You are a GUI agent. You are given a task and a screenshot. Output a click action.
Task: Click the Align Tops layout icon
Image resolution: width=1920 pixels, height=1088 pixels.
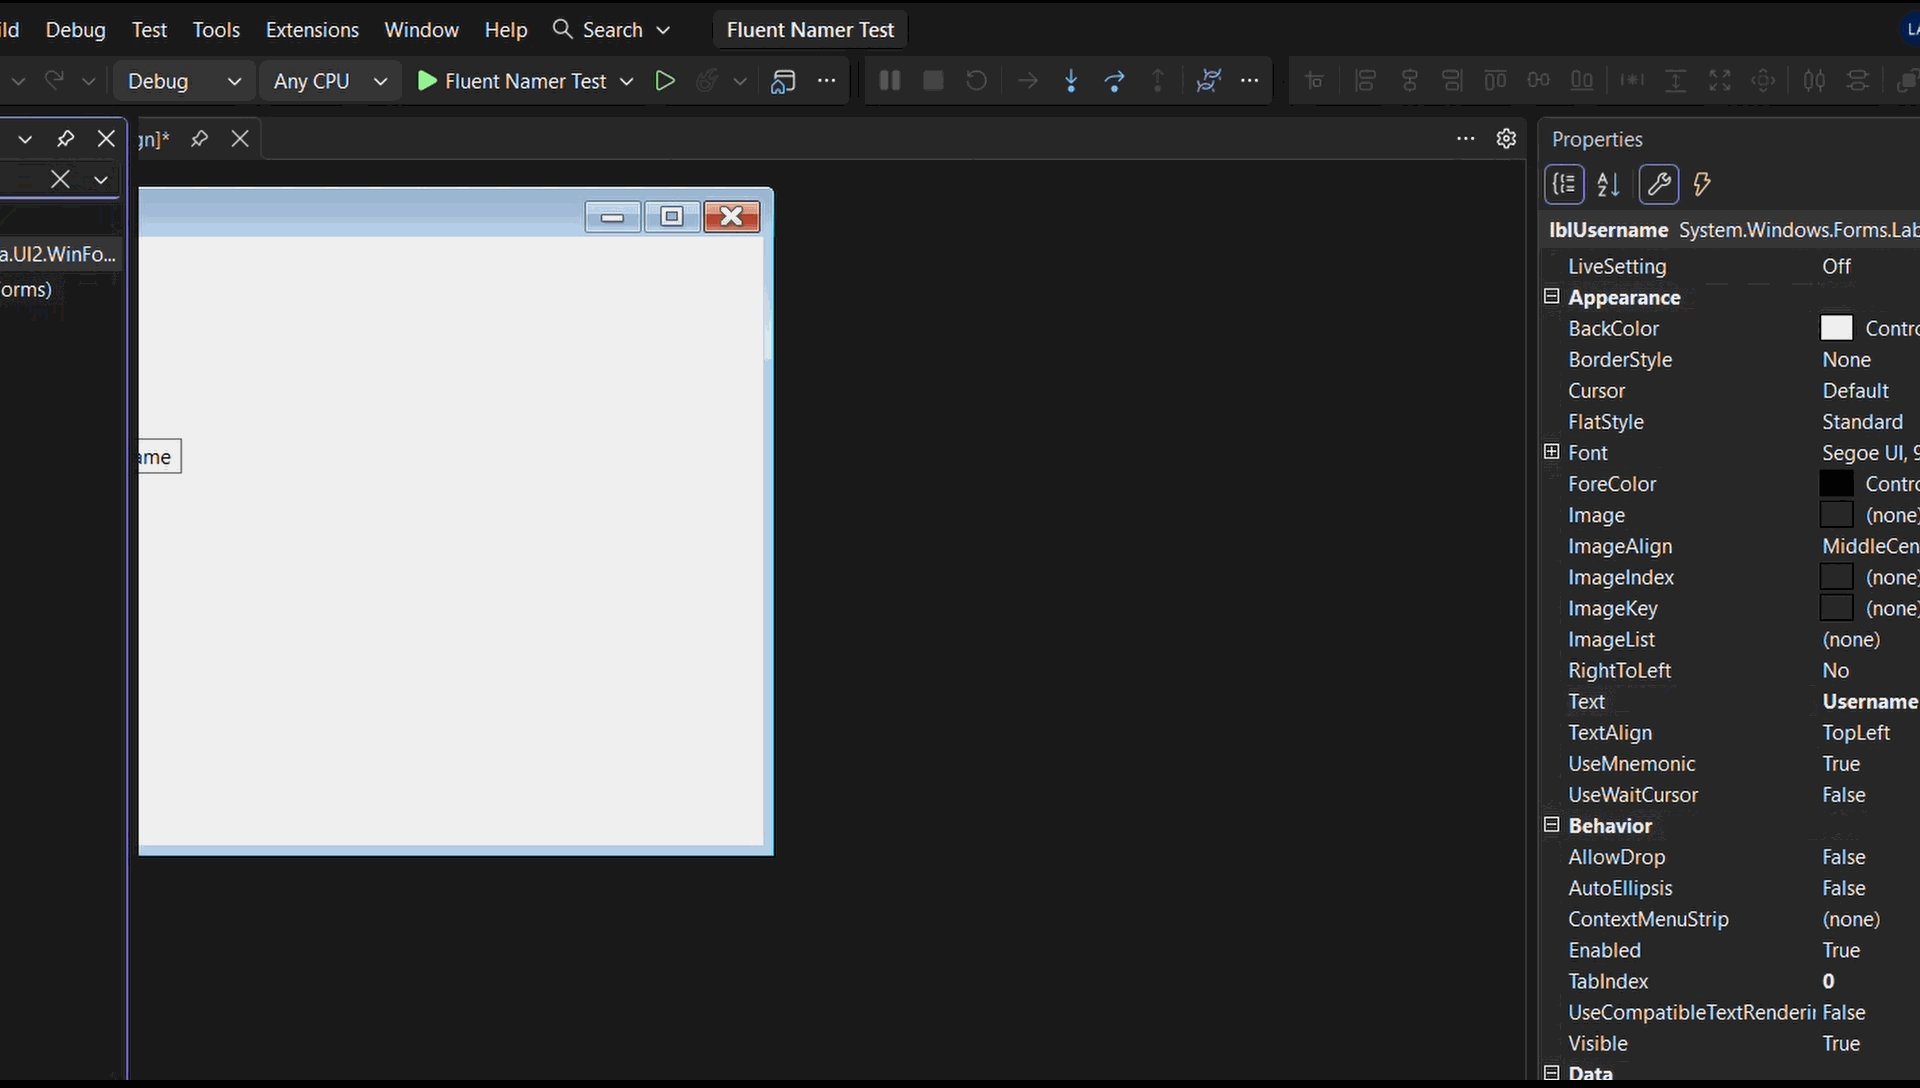point(1495,81)
